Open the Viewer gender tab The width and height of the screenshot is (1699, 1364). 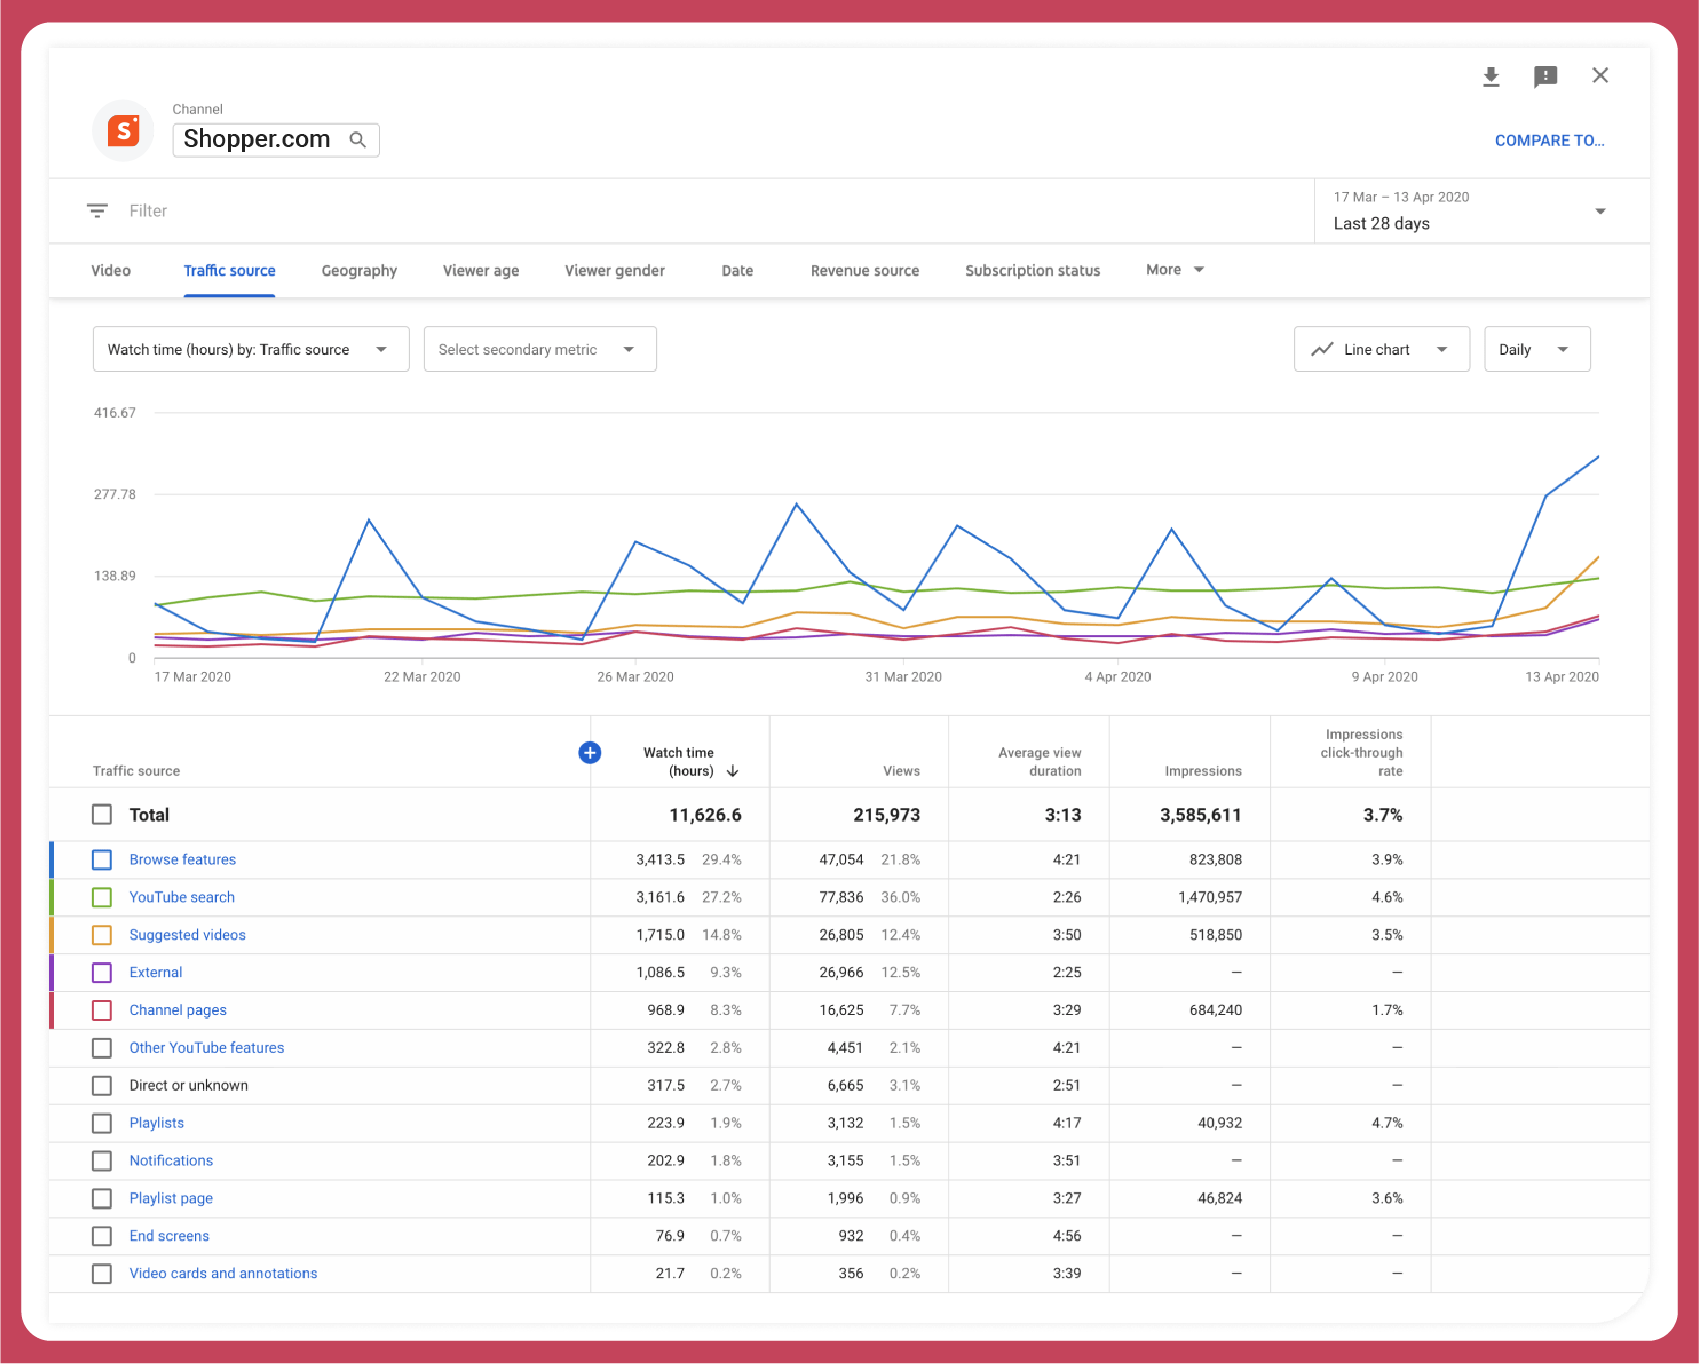coord(615,271)
